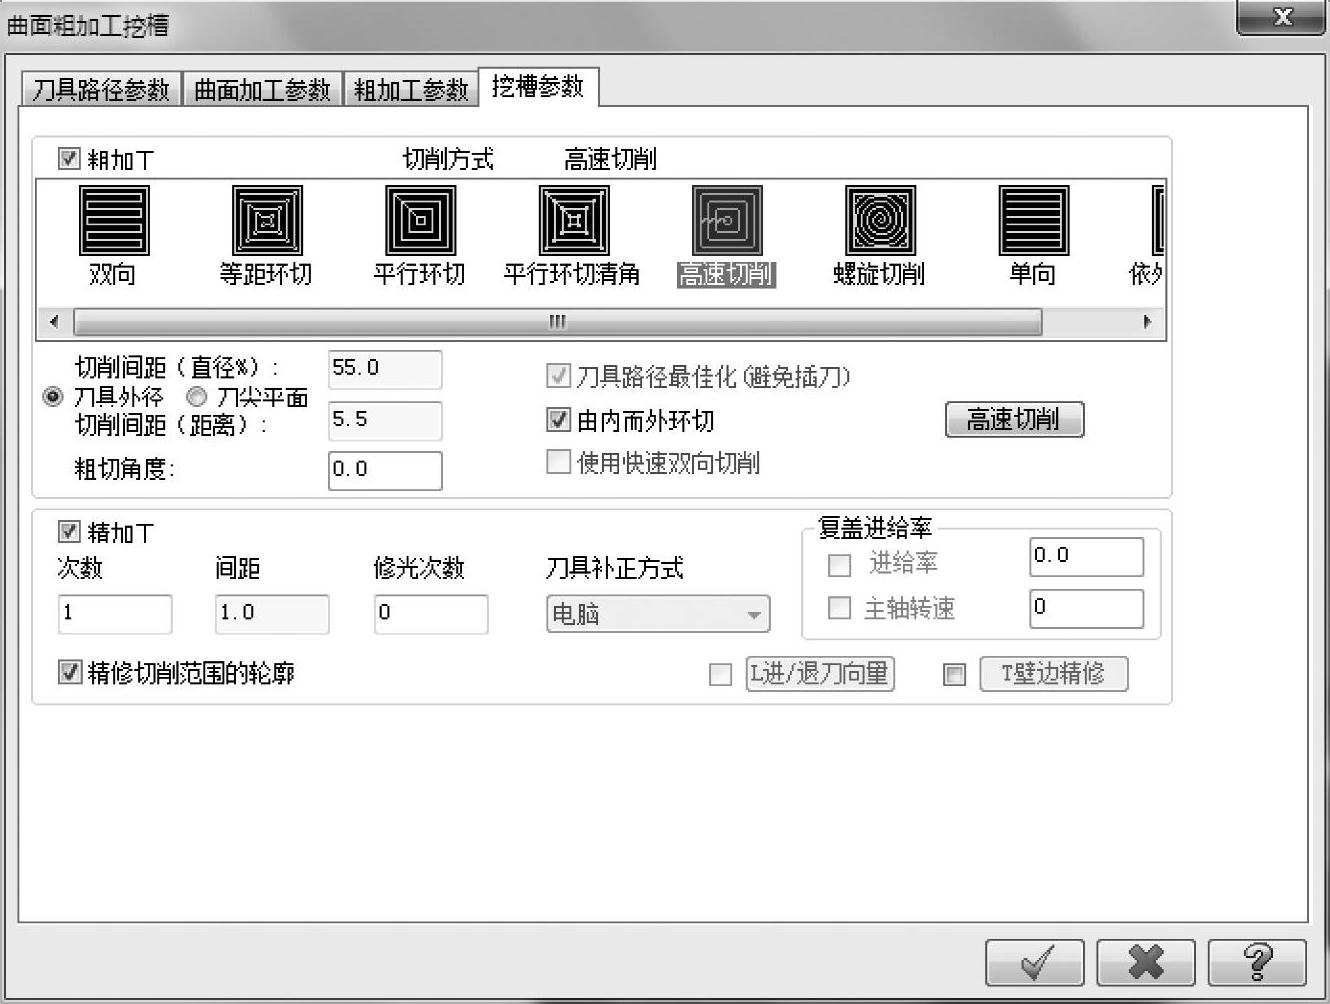
Task: Select the 刀尖平面 radio button
Action: coord(197,397)
